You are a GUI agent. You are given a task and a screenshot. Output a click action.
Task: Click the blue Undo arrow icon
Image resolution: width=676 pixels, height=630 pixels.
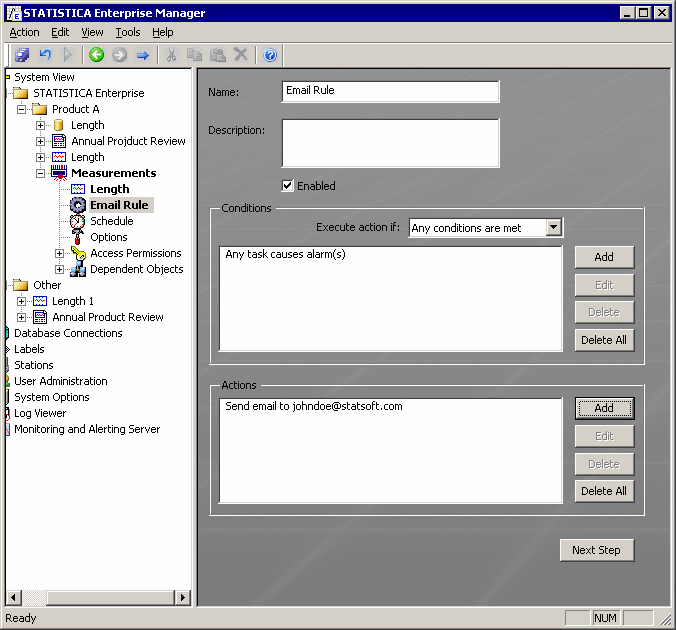pyautogui.click(x=45, y=55)
